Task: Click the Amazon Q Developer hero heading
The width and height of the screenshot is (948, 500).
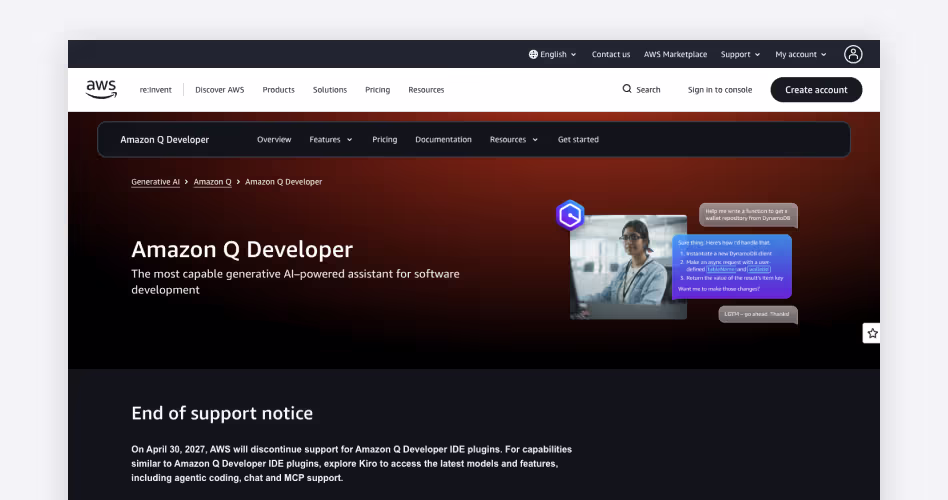Action: [242, 249]
